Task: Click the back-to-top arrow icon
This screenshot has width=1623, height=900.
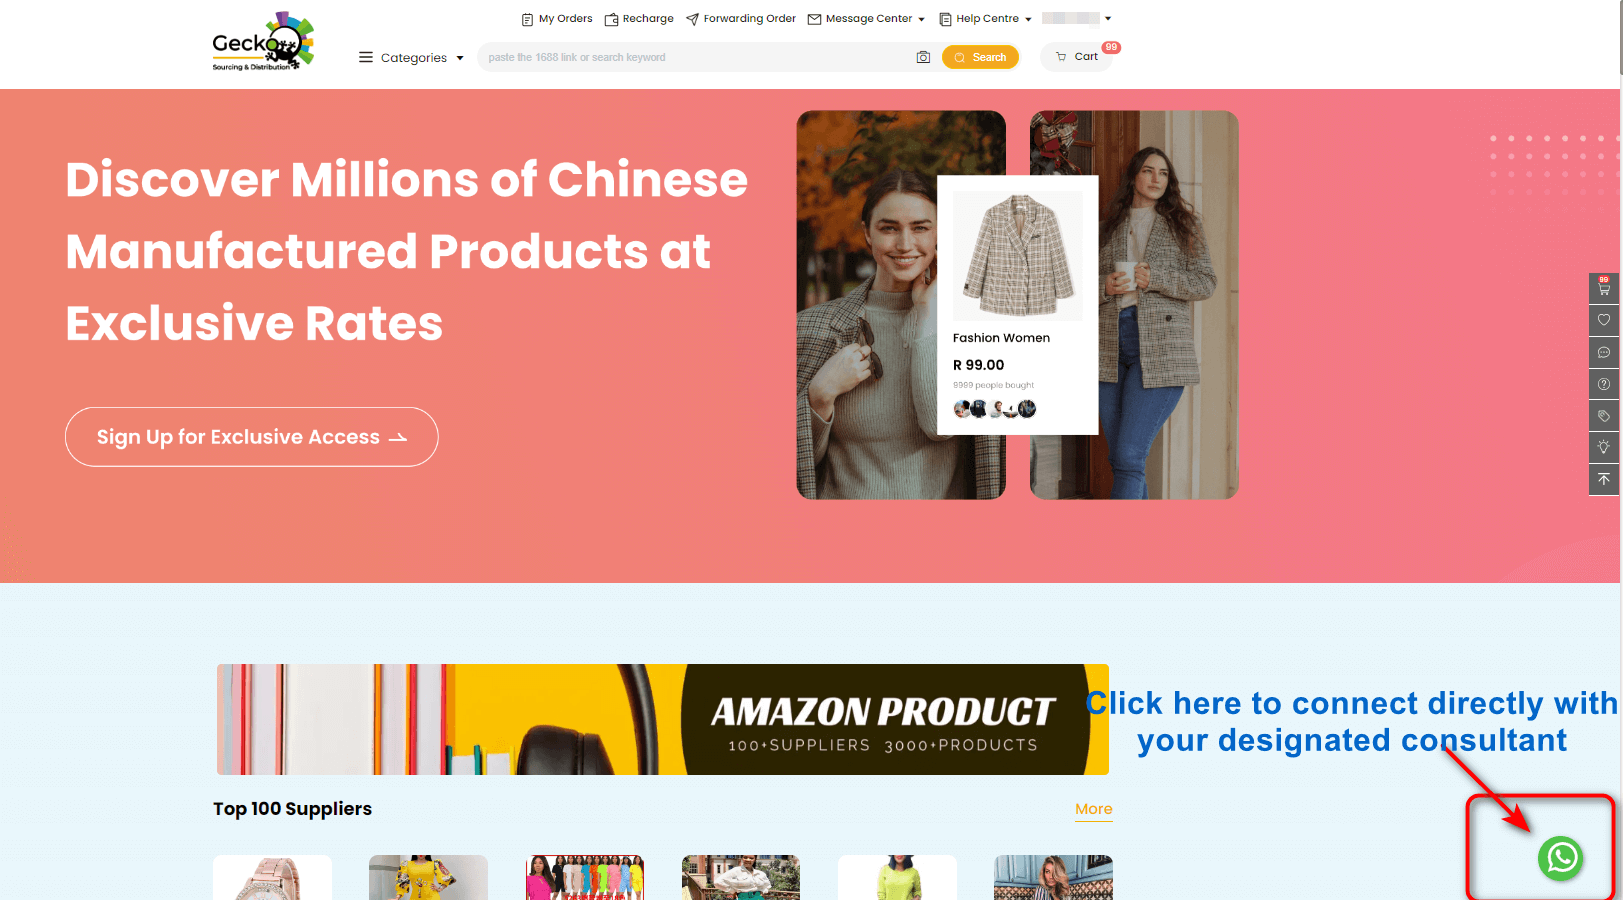Action: [x=1604, y=479]
